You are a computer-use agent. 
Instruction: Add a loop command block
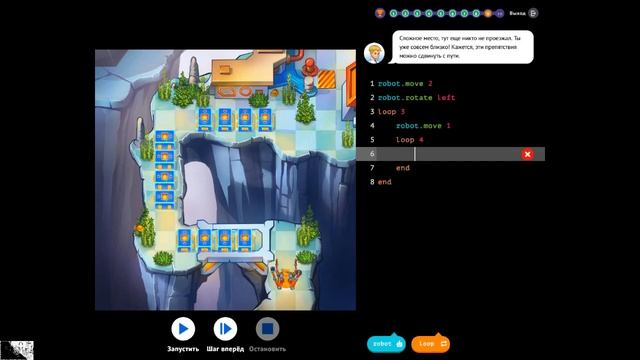pyautogui.click(x=431, y=344)
